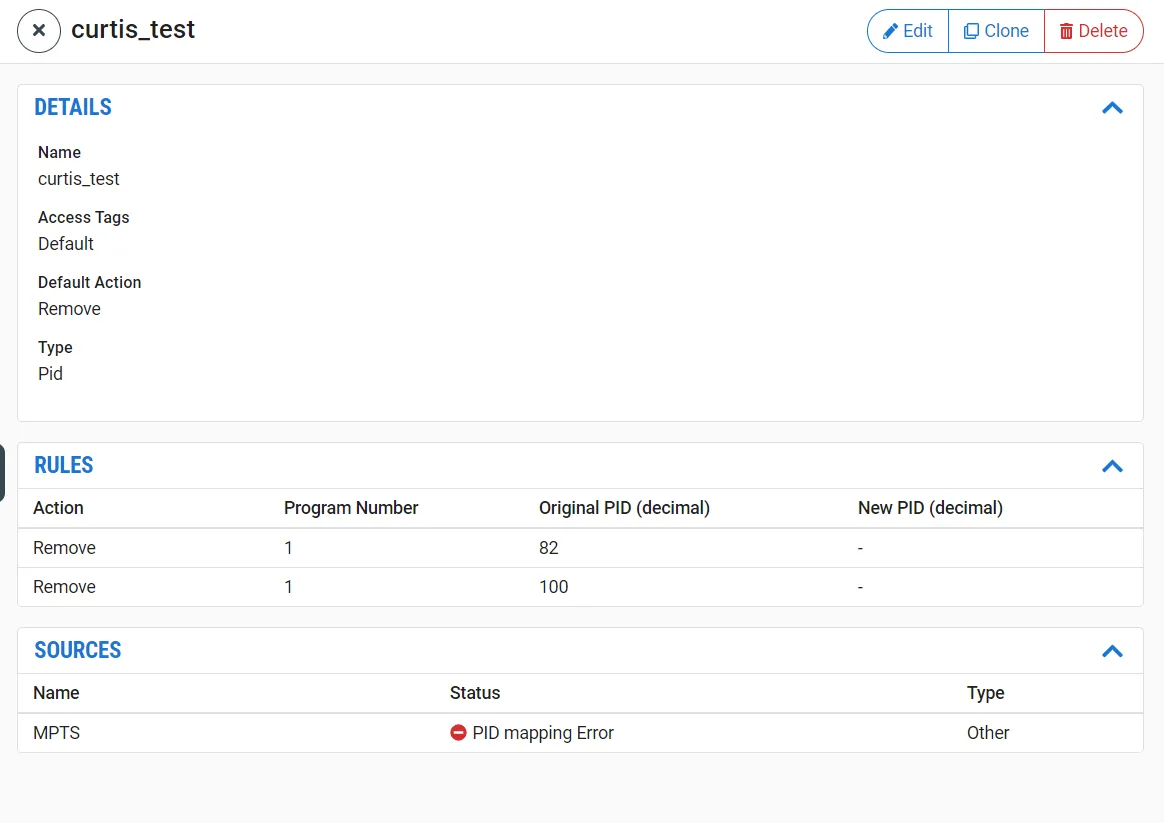This screenshot has width=1164, height=823.
Task: Click the Original PID (decimal) column header
Action: pyautogui.click(x=624, y=508)
